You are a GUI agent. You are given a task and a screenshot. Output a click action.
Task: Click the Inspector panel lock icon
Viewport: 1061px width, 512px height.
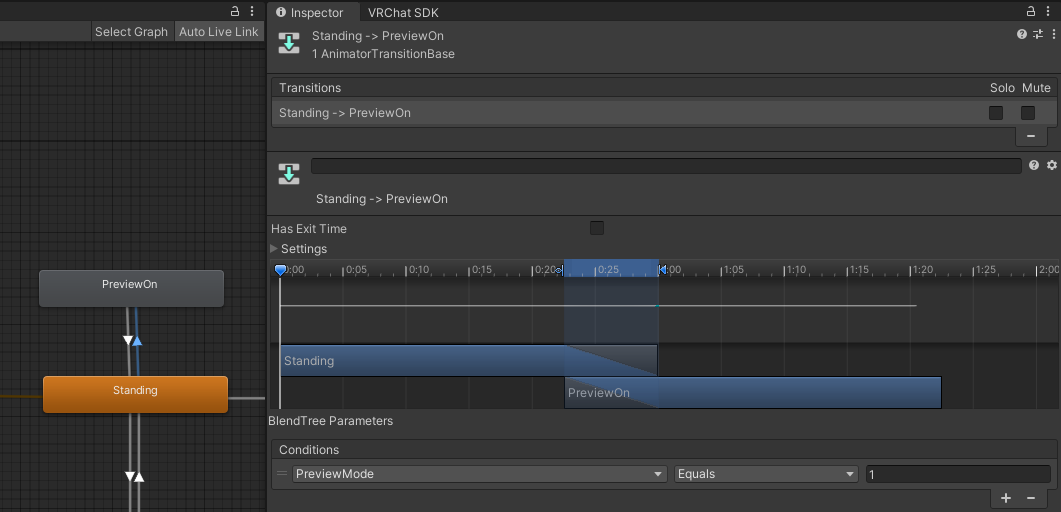click(1031, 11)
